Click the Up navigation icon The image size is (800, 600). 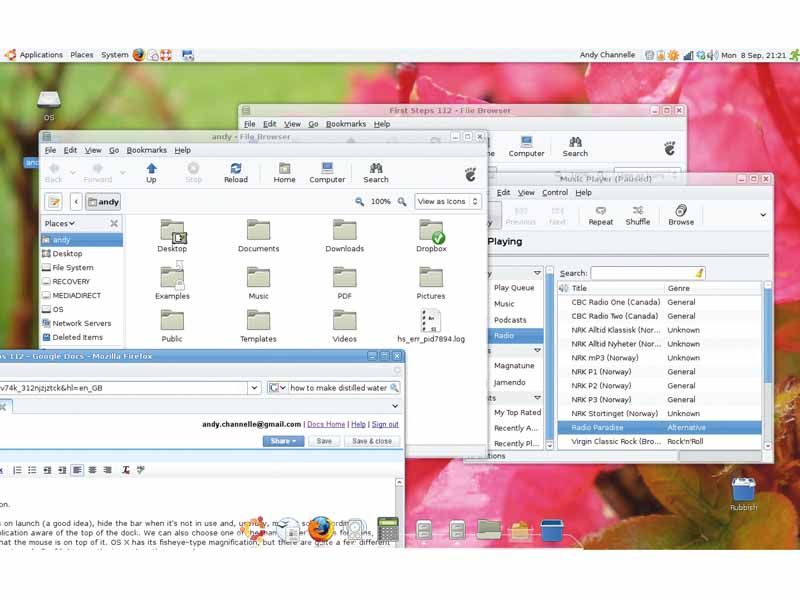152,172
